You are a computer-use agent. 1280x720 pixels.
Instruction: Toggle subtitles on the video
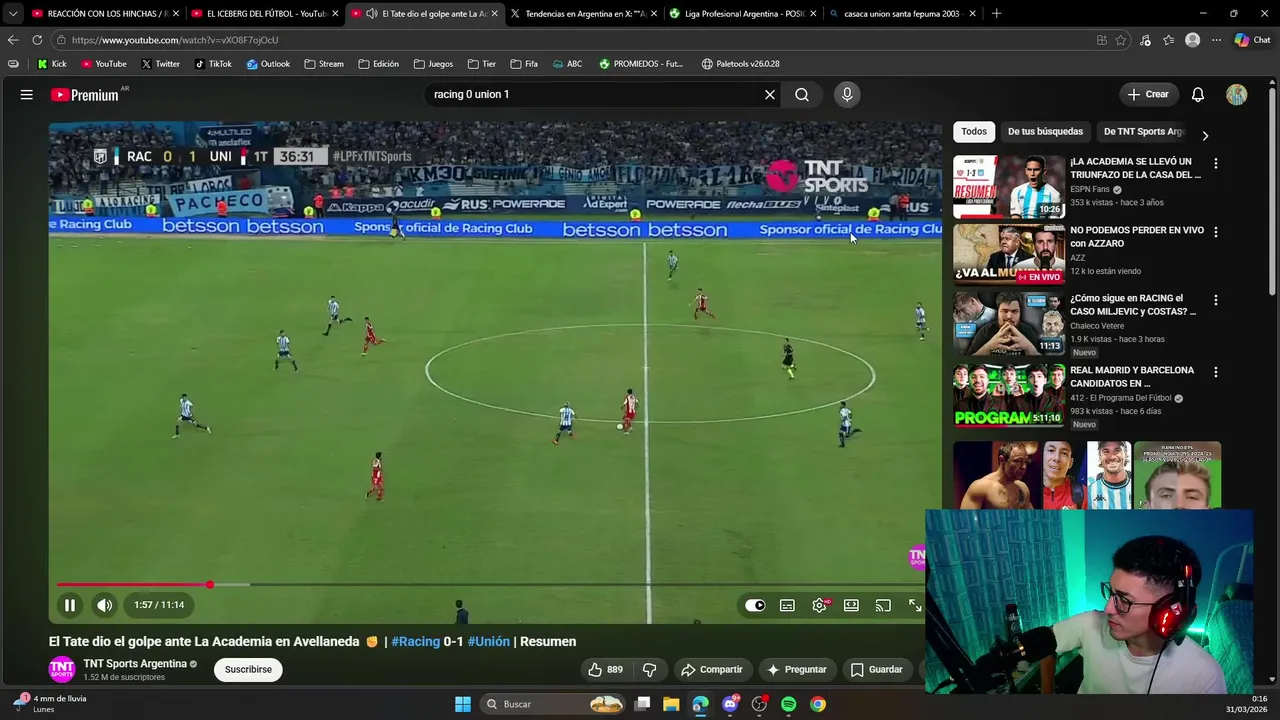coord(787,605)
